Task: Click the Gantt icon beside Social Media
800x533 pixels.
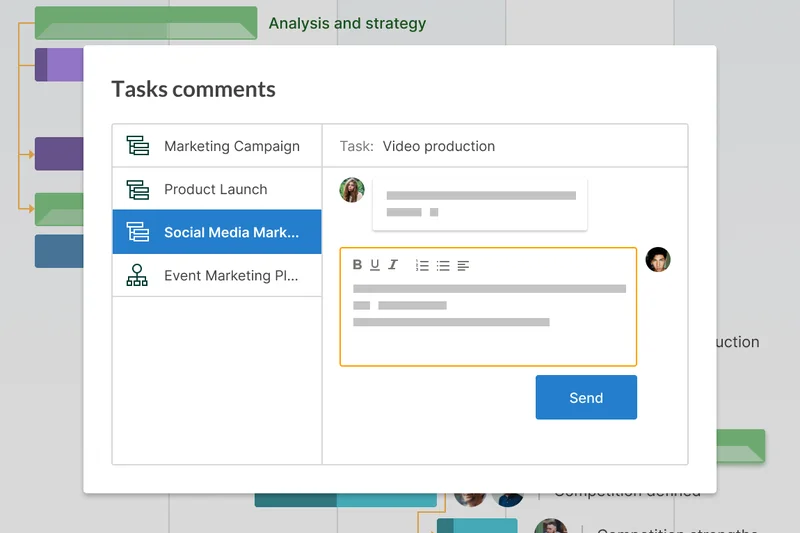Action: click(137, 233)
